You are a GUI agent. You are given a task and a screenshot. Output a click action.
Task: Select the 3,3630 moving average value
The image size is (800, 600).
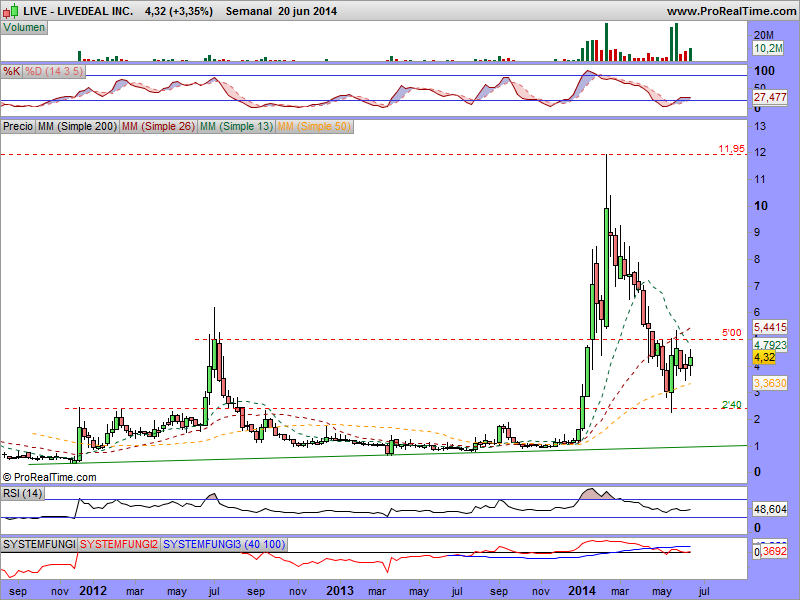tap(770, 383)
